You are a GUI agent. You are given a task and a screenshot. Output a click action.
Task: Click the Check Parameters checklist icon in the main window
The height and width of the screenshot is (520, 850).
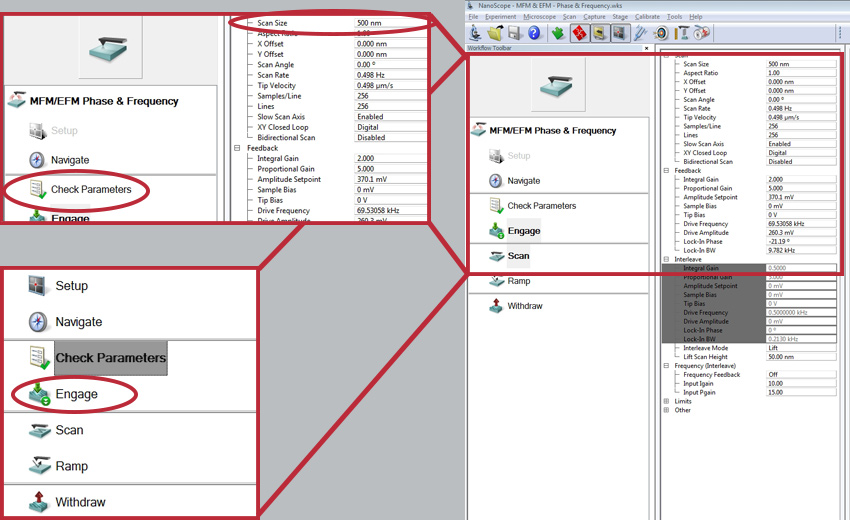(497, 206)
